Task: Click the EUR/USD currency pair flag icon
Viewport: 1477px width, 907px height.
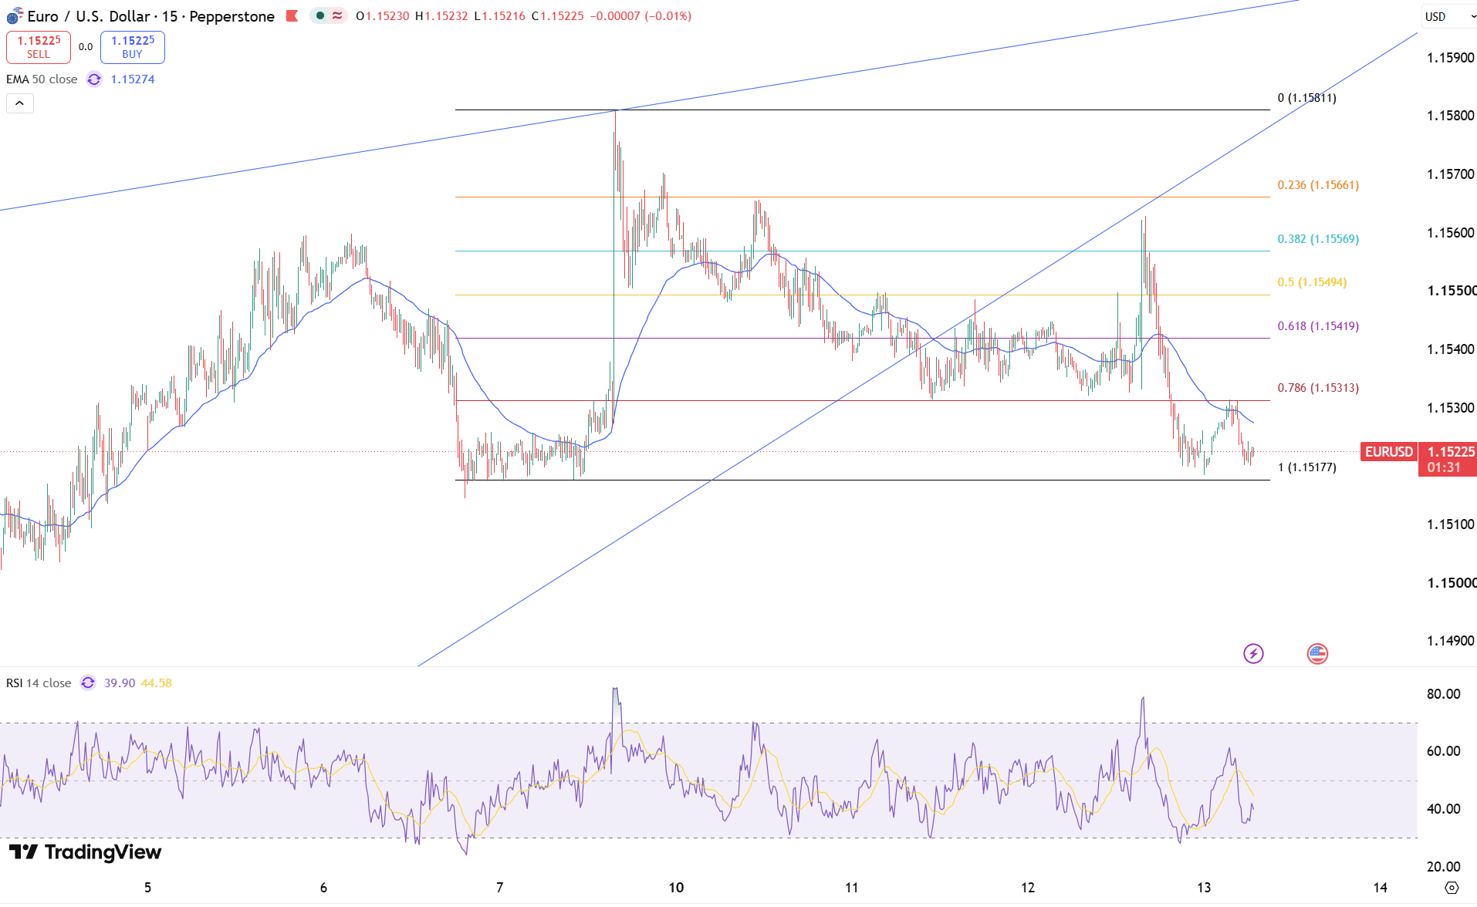Action: (x=14, y=16)
